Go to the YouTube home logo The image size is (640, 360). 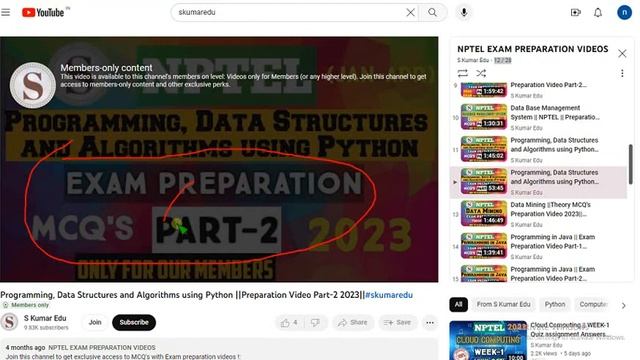(x=43, y=13)
